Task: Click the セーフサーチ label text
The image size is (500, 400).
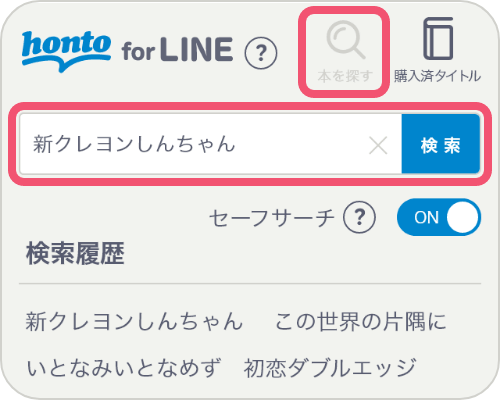Action: pyautogui.click(x=272, y=218)
